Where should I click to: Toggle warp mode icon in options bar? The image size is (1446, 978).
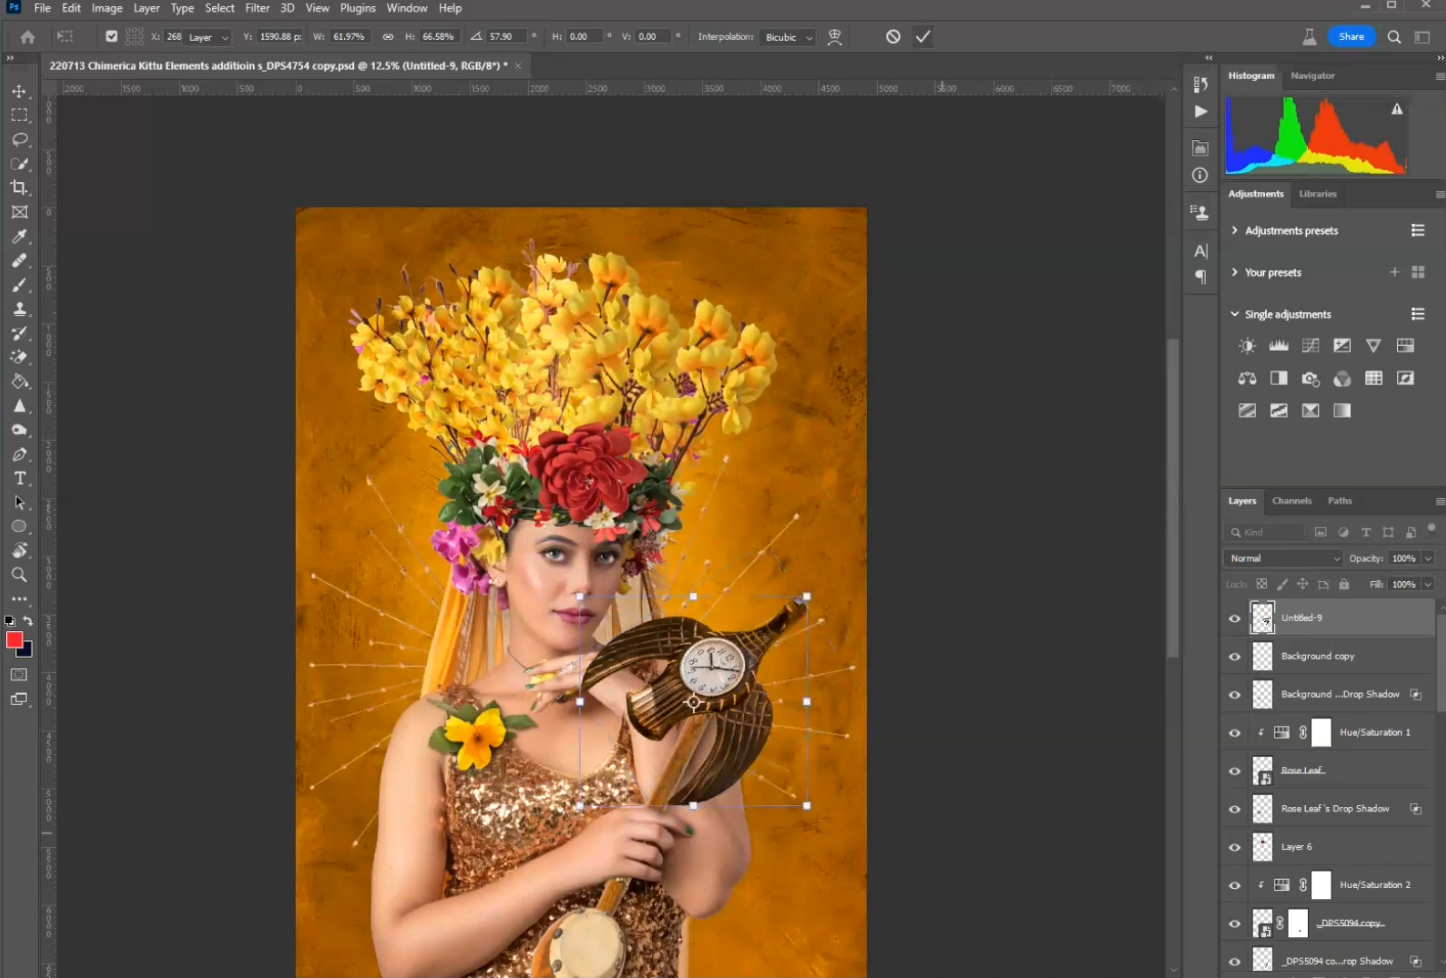pos(835,37)
